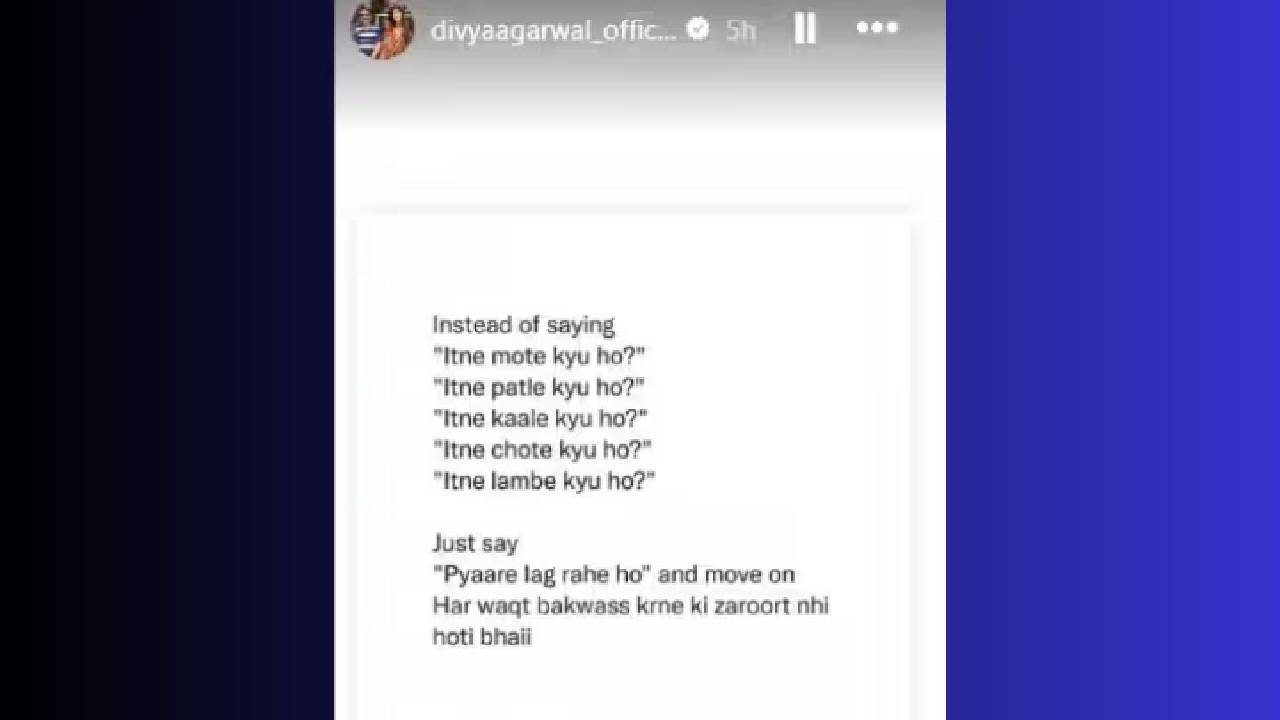The width and height of the screenshot is (1280, 720).
Task: Select the "Itne patle kyu ho?" line
Action: click(x=538, y=387)
